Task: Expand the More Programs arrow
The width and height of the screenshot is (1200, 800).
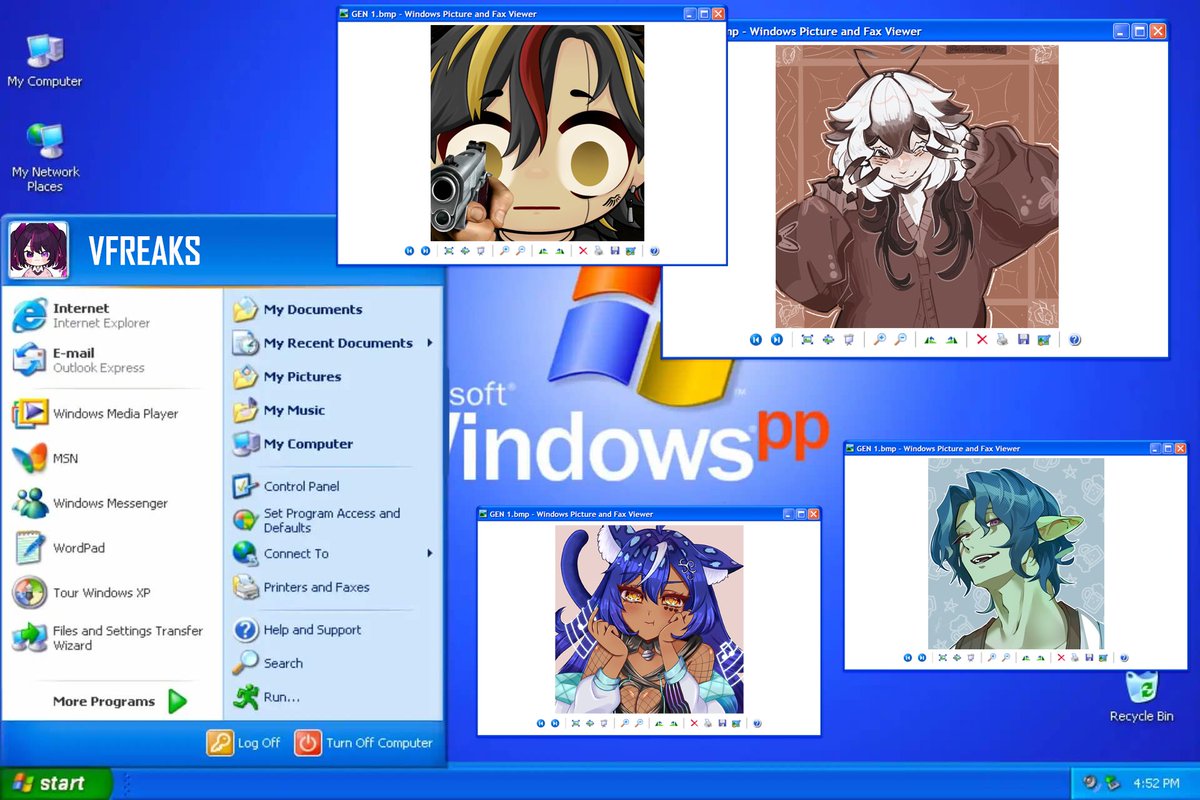Action: [177, 701]
